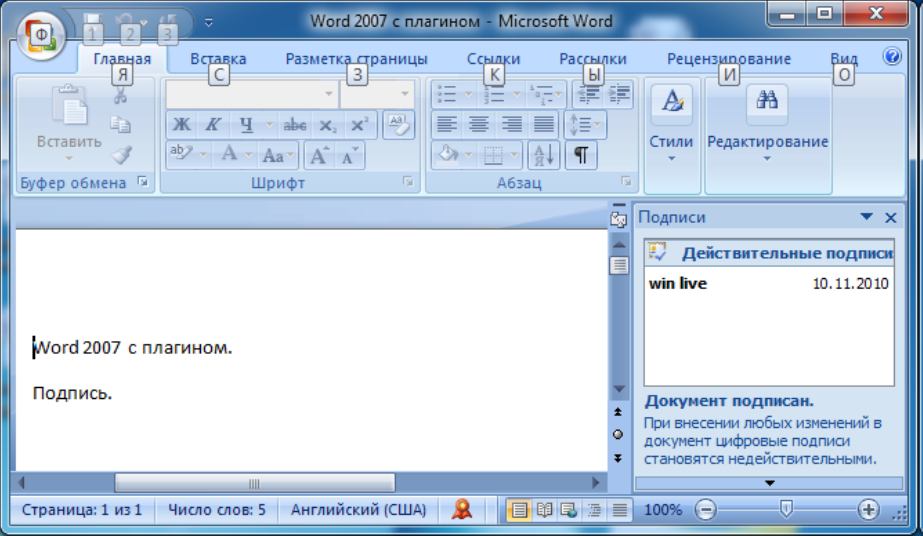Image resolution: width=923 pixels, height=536 pixels.
Task: Switch to Full Screen Reading view
Action: (x=544, y=510)
